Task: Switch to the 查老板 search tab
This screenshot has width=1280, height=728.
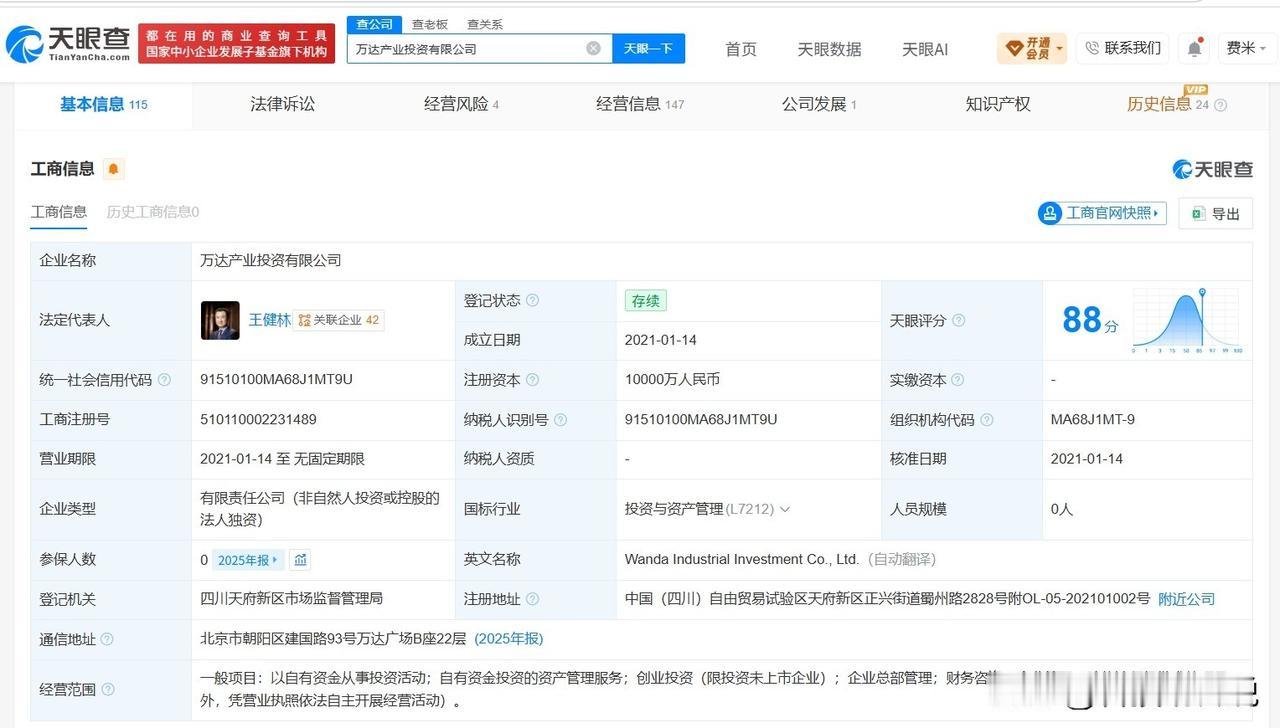Action: click(430, 24)
